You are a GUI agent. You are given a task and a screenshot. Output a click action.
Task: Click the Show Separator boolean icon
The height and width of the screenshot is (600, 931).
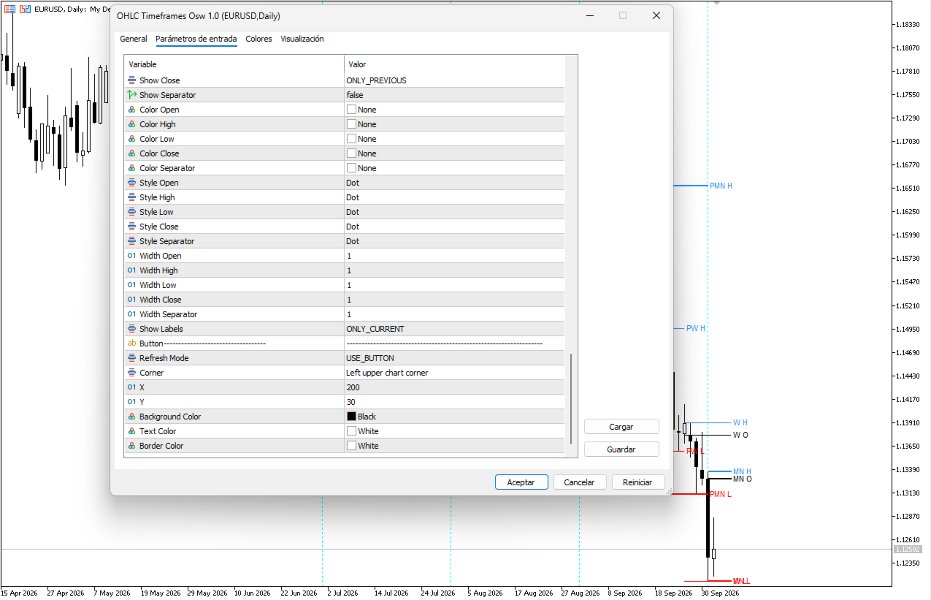point(132,95)
